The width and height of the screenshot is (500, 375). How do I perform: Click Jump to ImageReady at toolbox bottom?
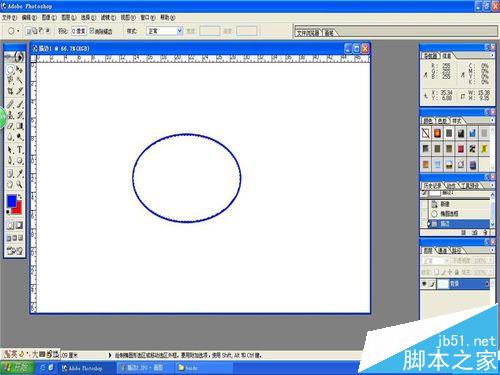point(15,251)
